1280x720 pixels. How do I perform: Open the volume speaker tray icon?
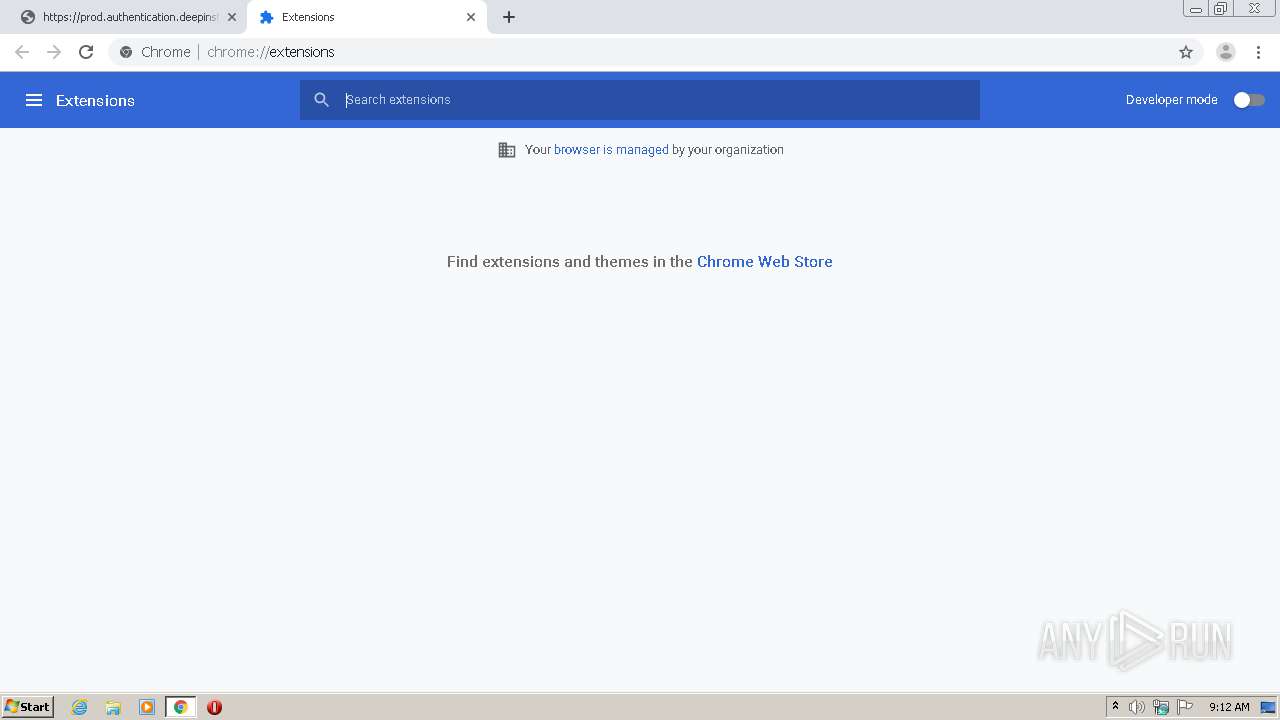pyautogui.click(x=1137, y=707)
